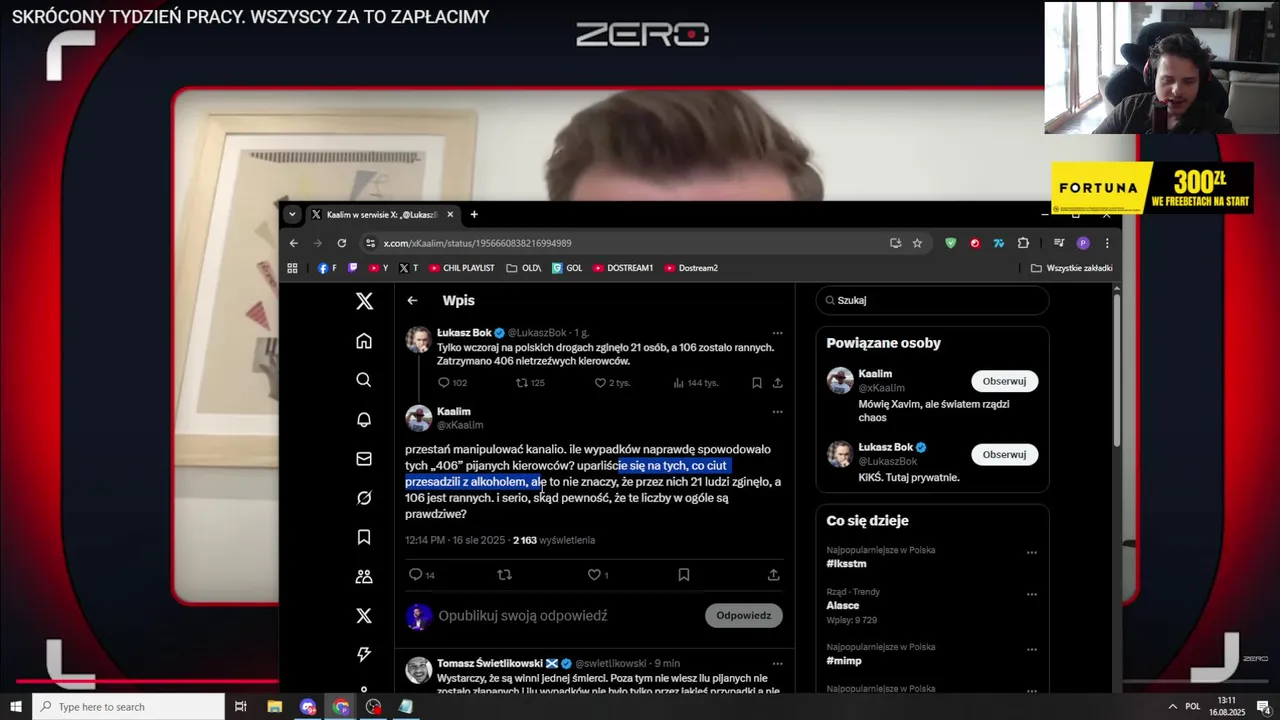Image resolution: width=1280 pixels, height=720 pixels.
Task: Open Dostream2 bookmark
Action: 690,268
